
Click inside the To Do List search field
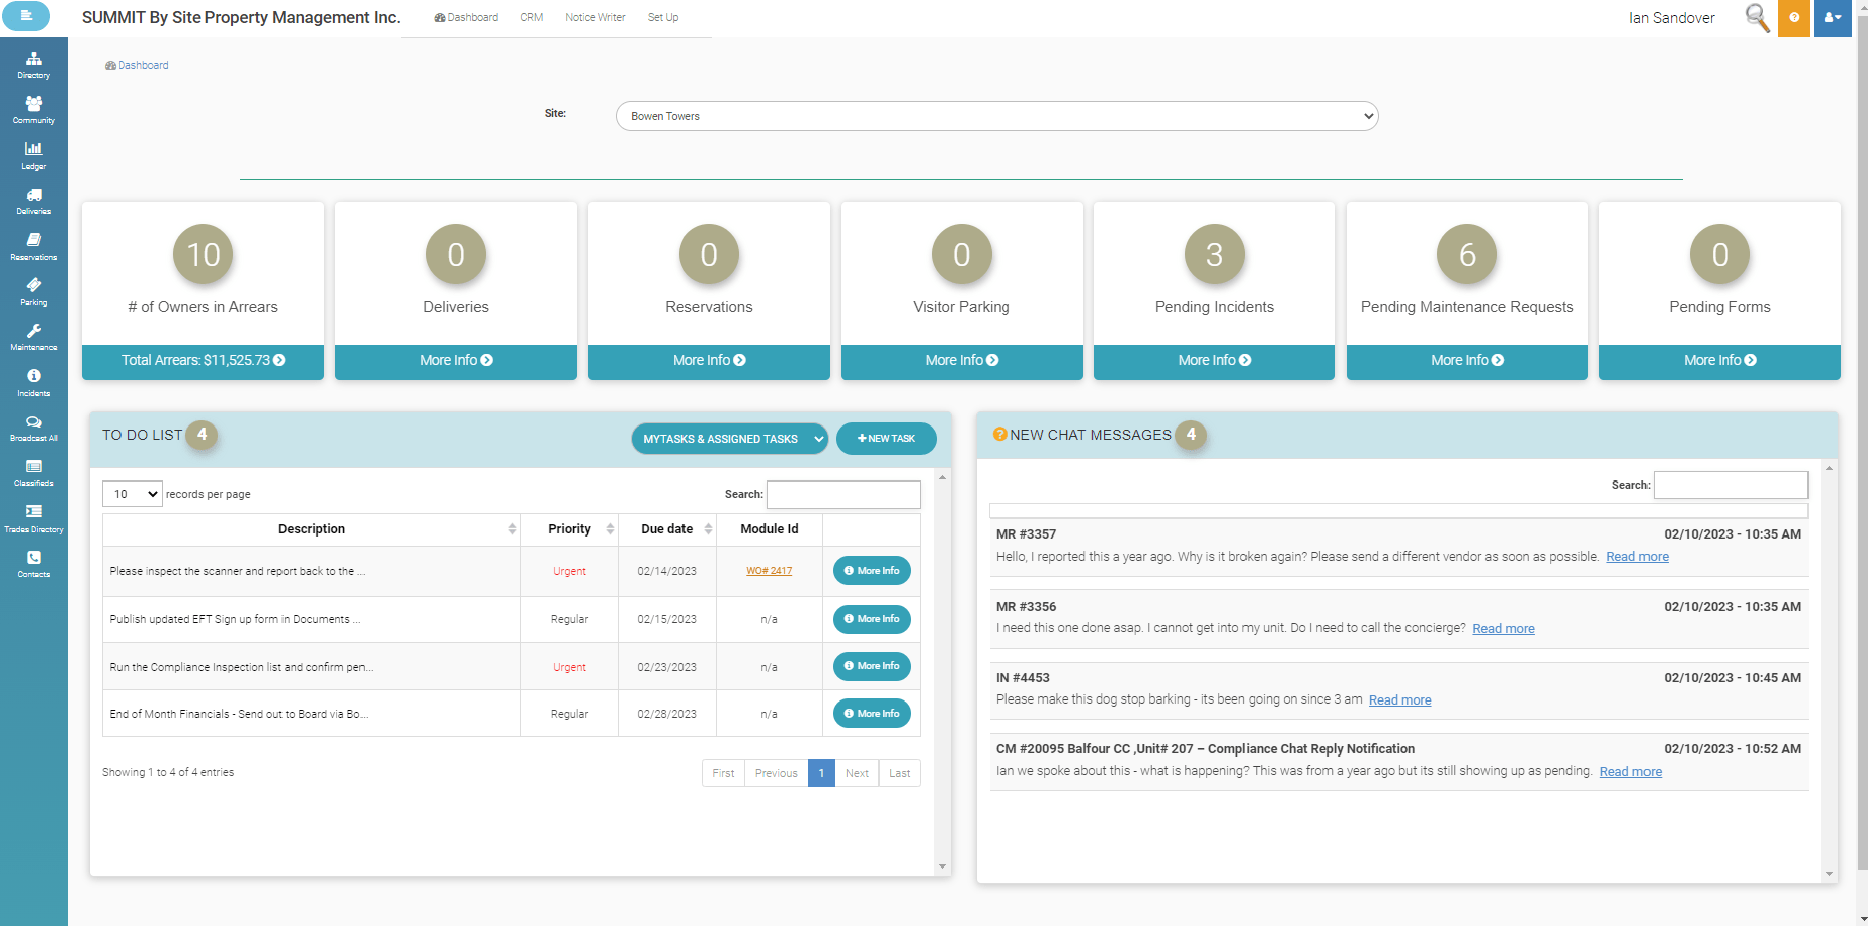tap(843, 494)
